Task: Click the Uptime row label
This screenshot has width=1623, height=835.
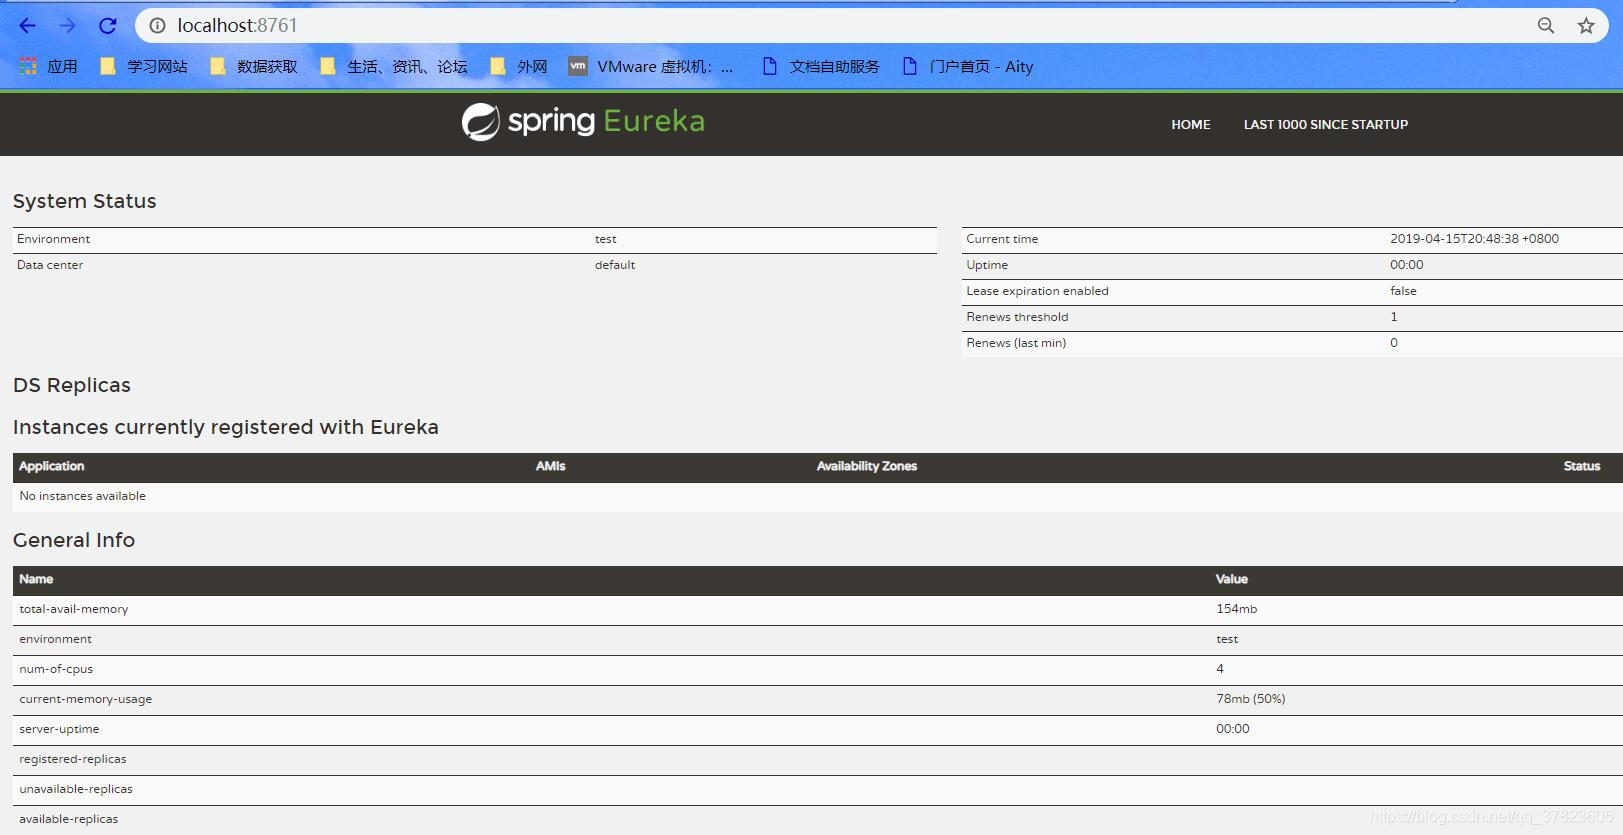Action: (987, 265)
